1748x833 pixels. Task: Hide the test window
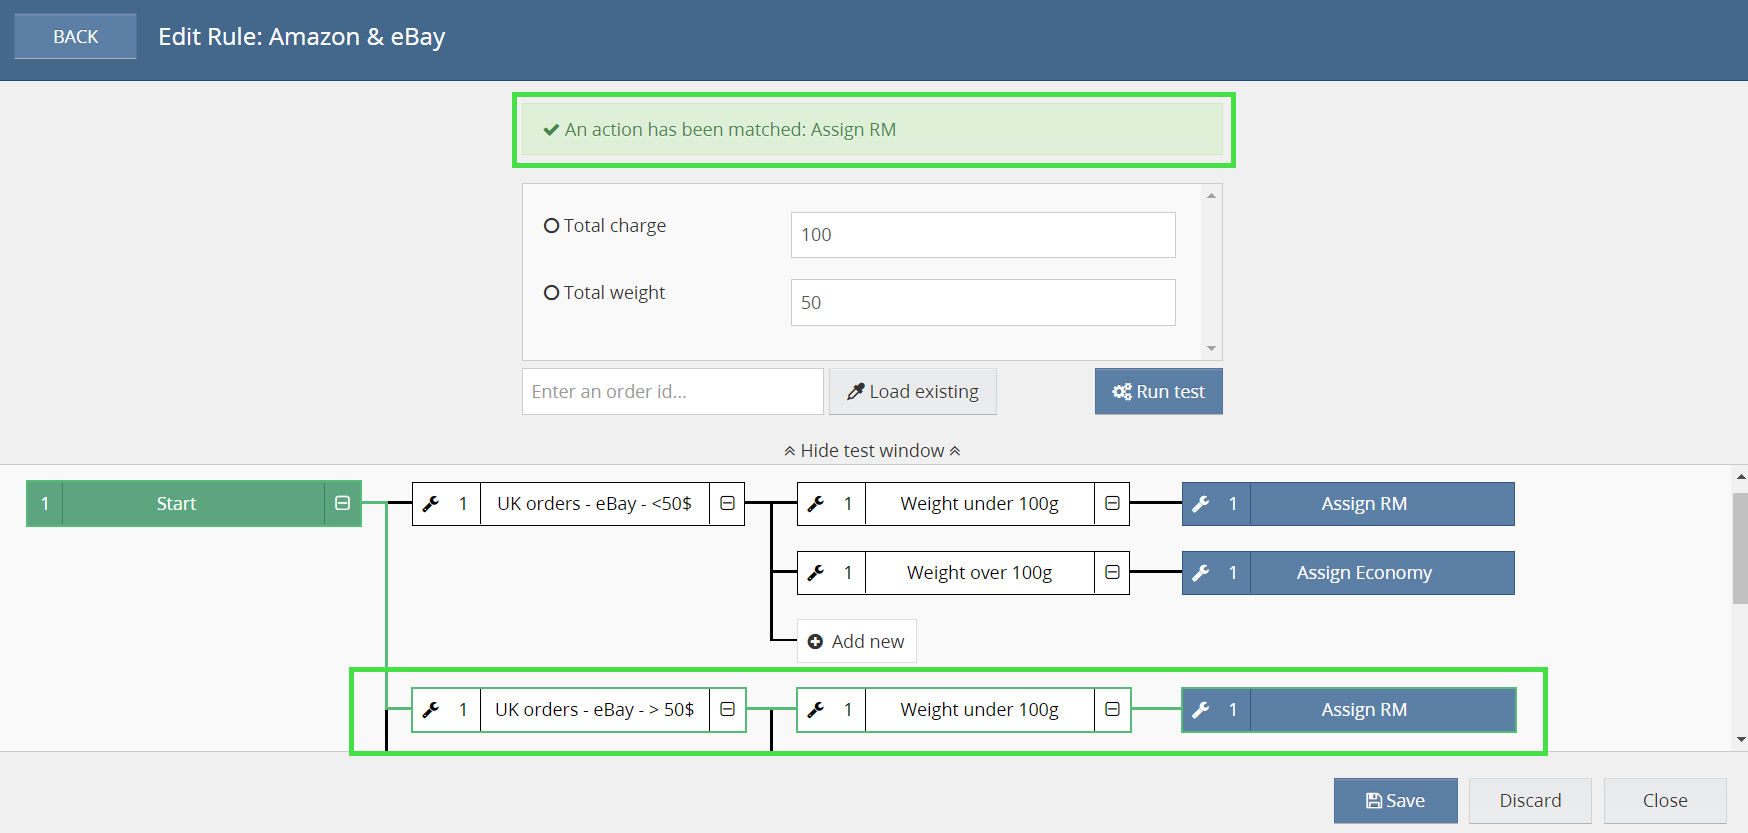pyautogui.click(x=872, y=451)
